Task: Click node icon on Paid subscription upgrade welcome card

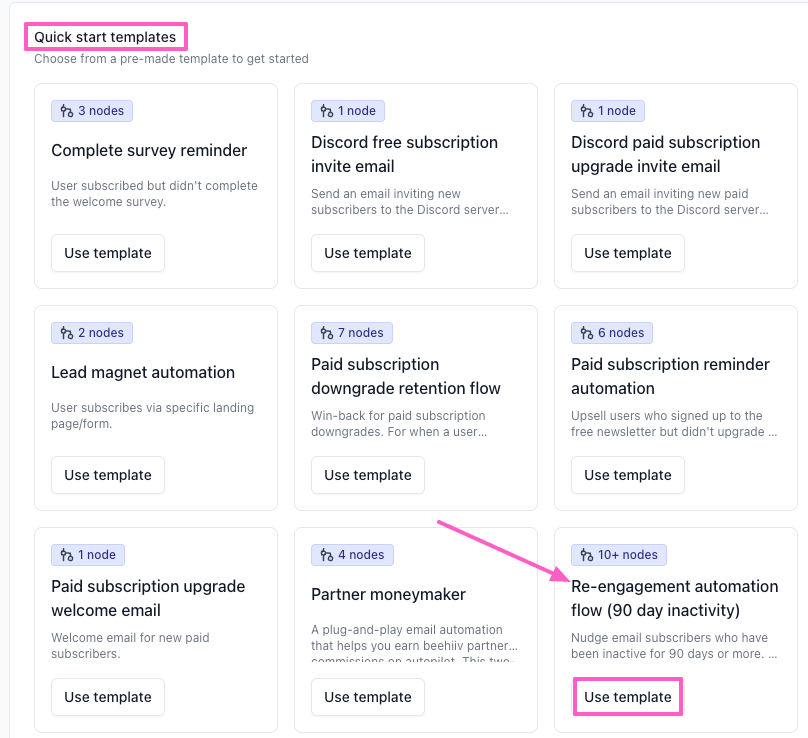Action: [x=67, y=555]
